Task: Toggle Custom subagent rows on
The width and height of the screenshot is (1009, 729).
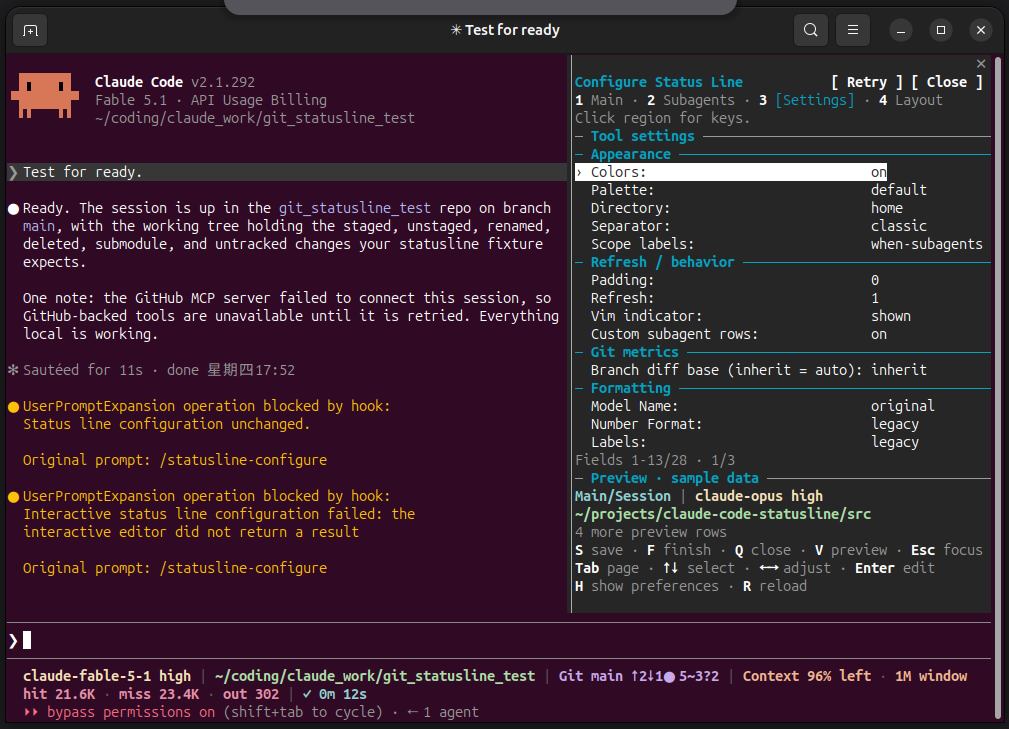Action: [878, 334]
